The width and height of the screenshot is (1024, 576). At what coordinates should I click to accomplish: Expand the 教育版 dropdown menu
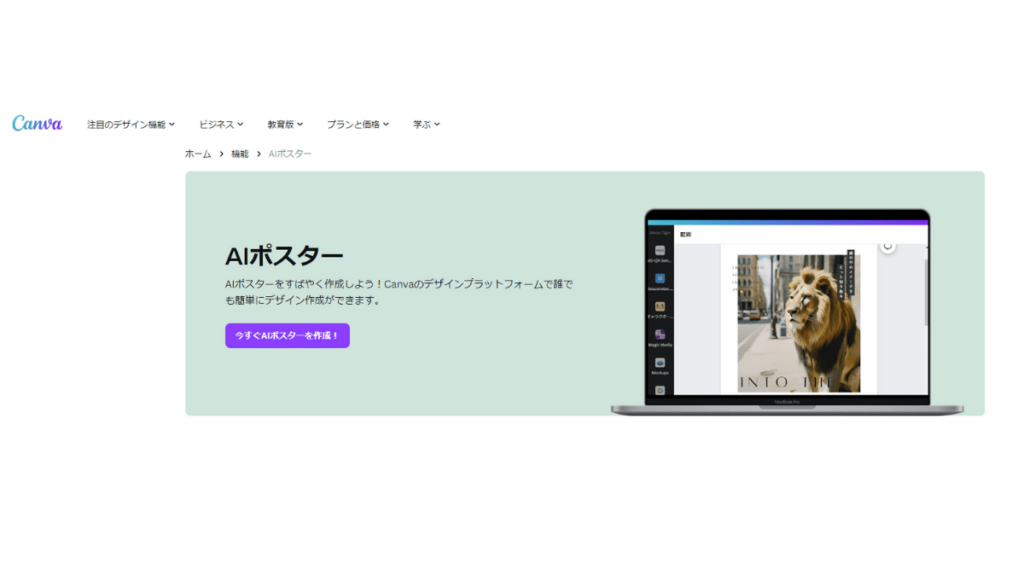(x=285, y=125)
